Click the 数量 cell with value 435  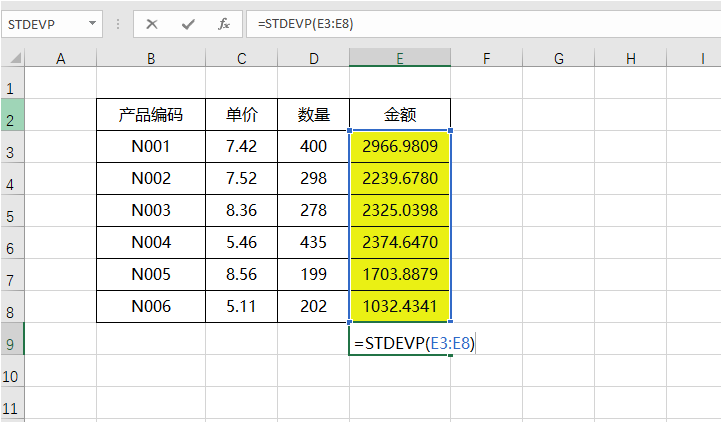click(x=313, y=243)
